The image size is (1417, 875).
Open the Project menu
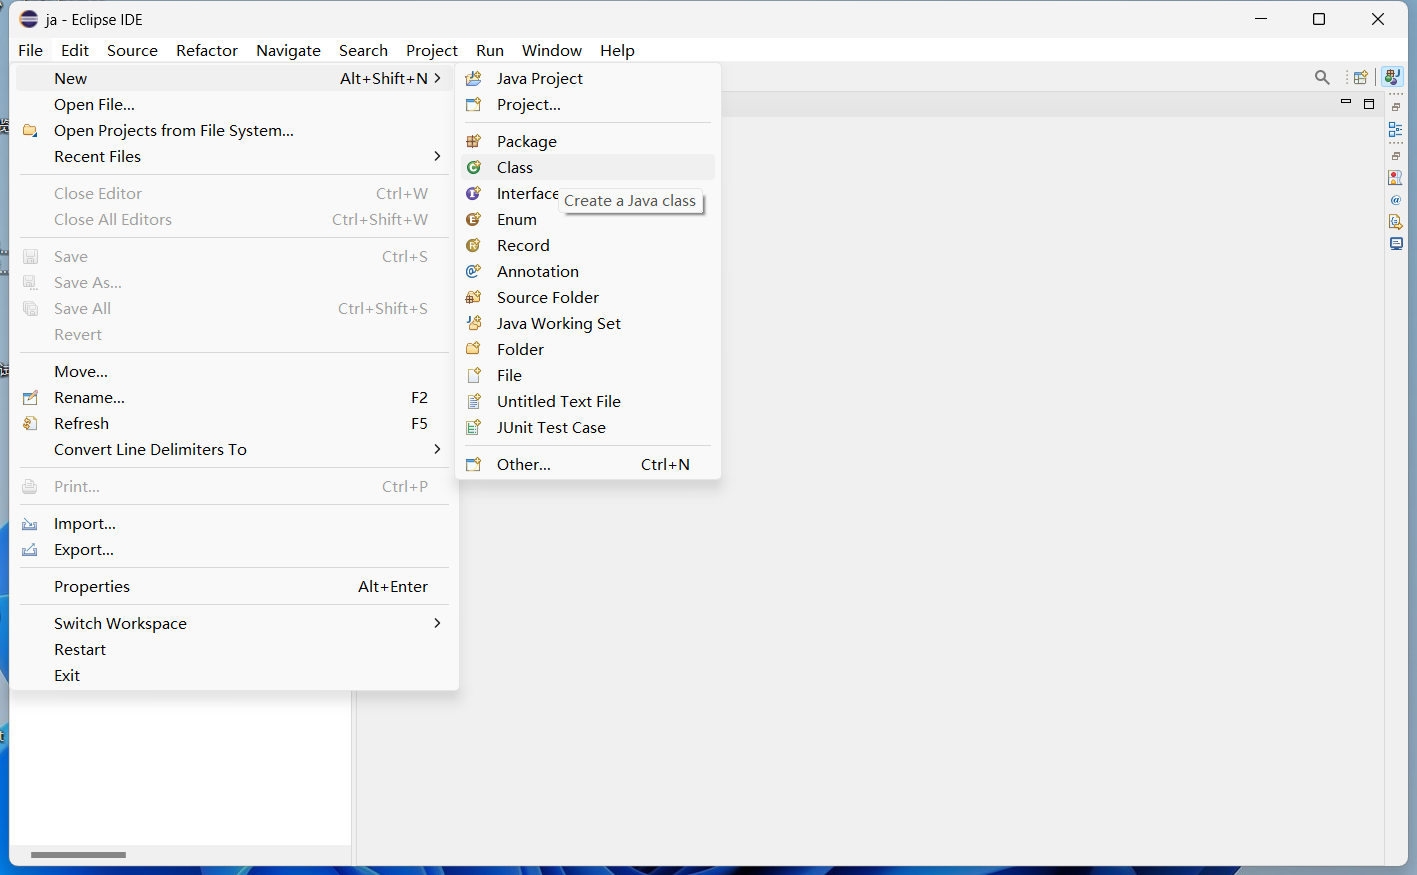tap(432, 50)
